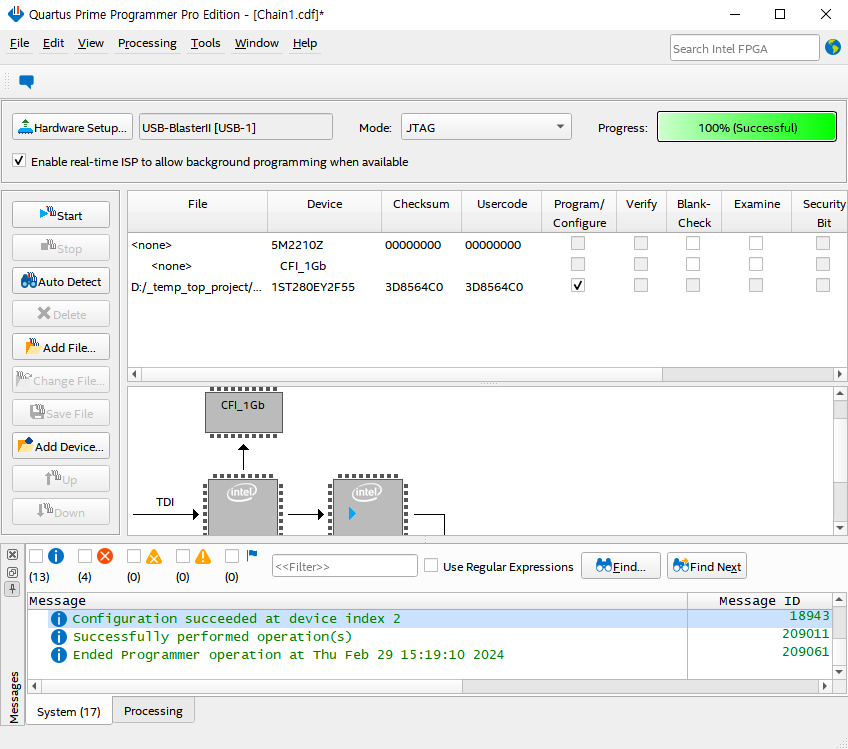Image resolution: width=848 pixels, height=749 pixels.
Task: Toggle the warning messages filter icon
Action: [202, 556]
